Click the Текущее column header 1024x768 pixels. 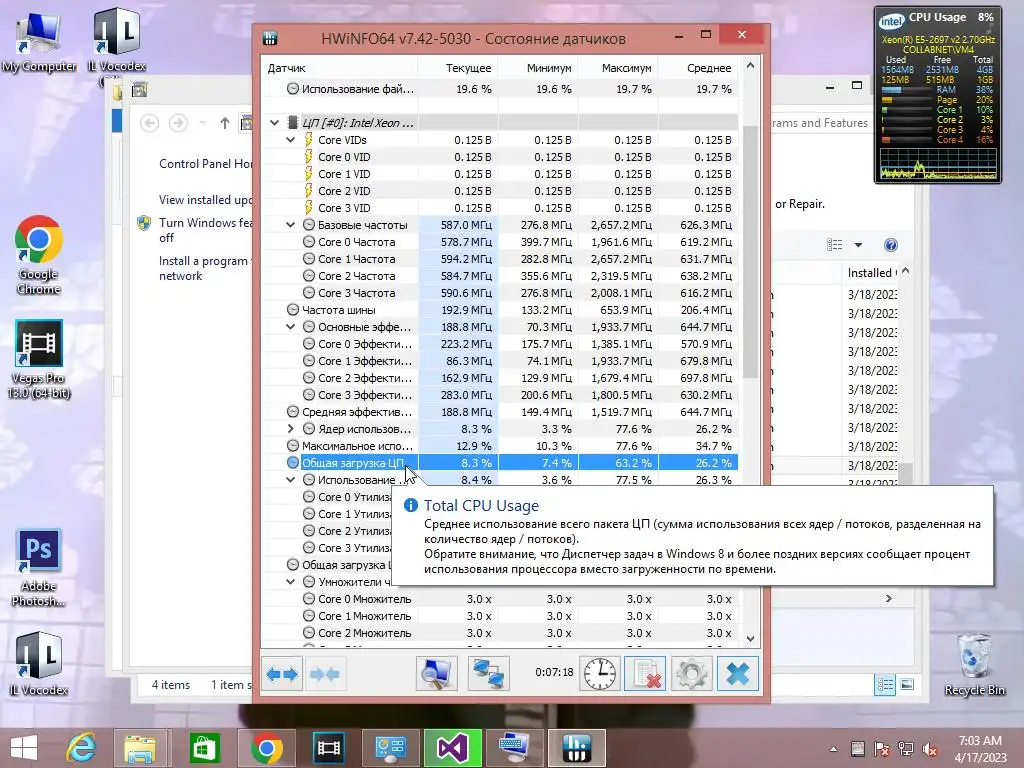click(457, 68)
